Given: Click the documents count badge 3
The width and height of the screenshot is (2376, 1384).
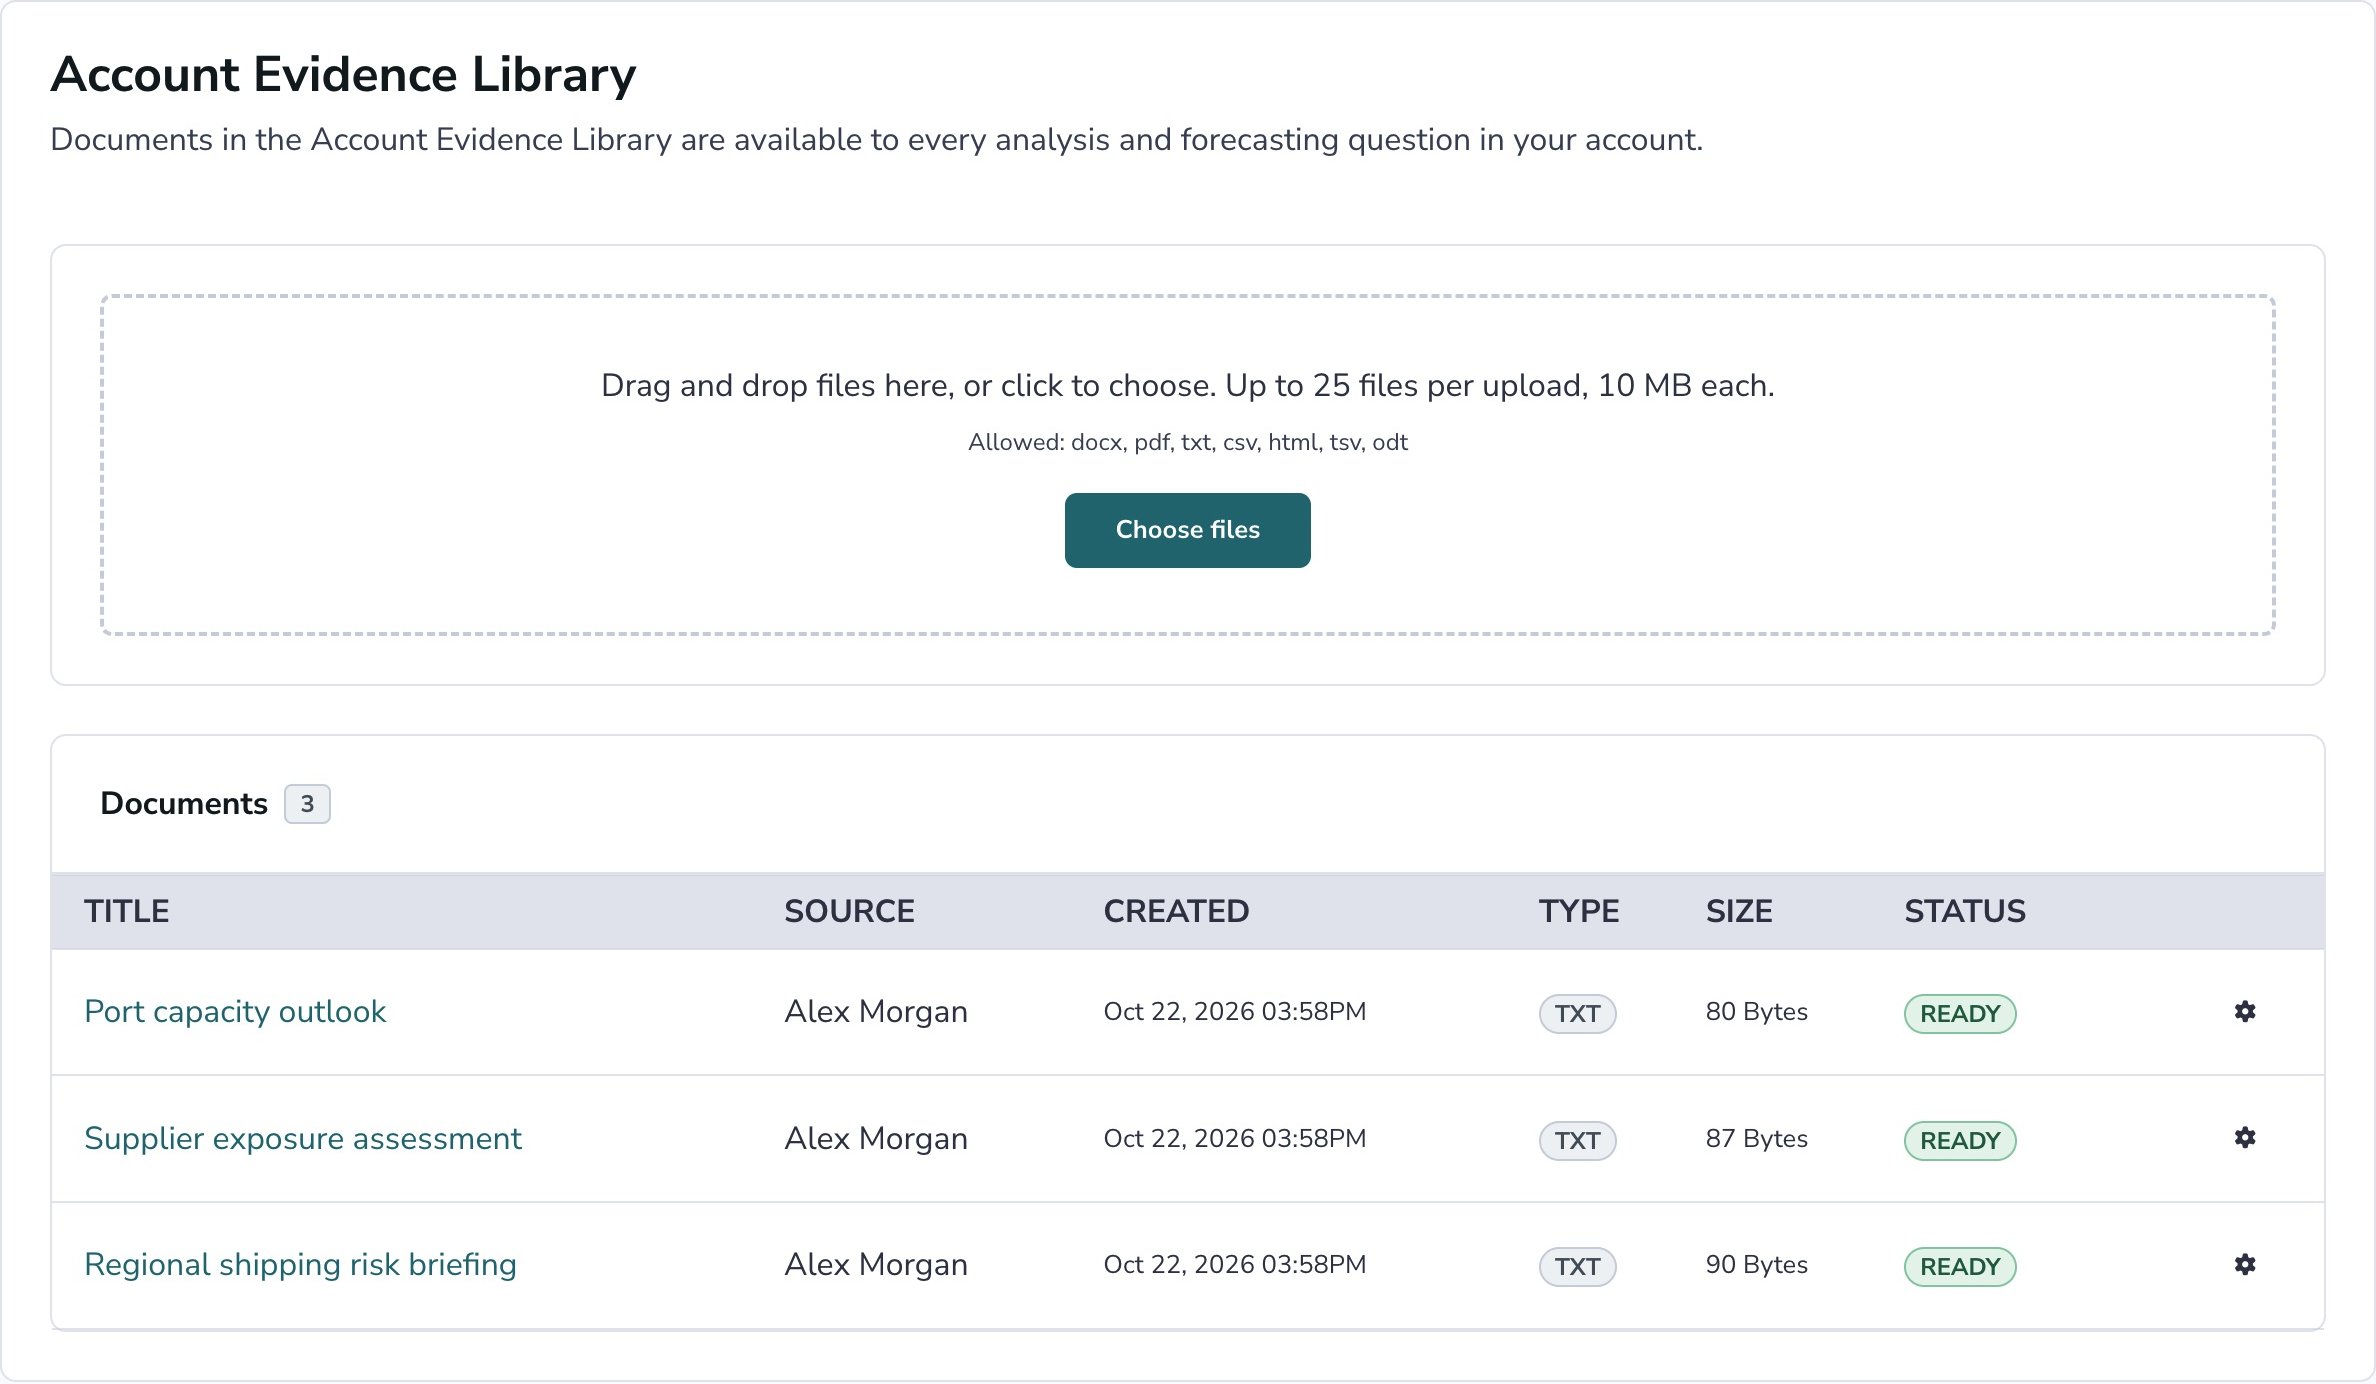Looking at the screenshot, I should pyautogui.click(x=307, y=804).
